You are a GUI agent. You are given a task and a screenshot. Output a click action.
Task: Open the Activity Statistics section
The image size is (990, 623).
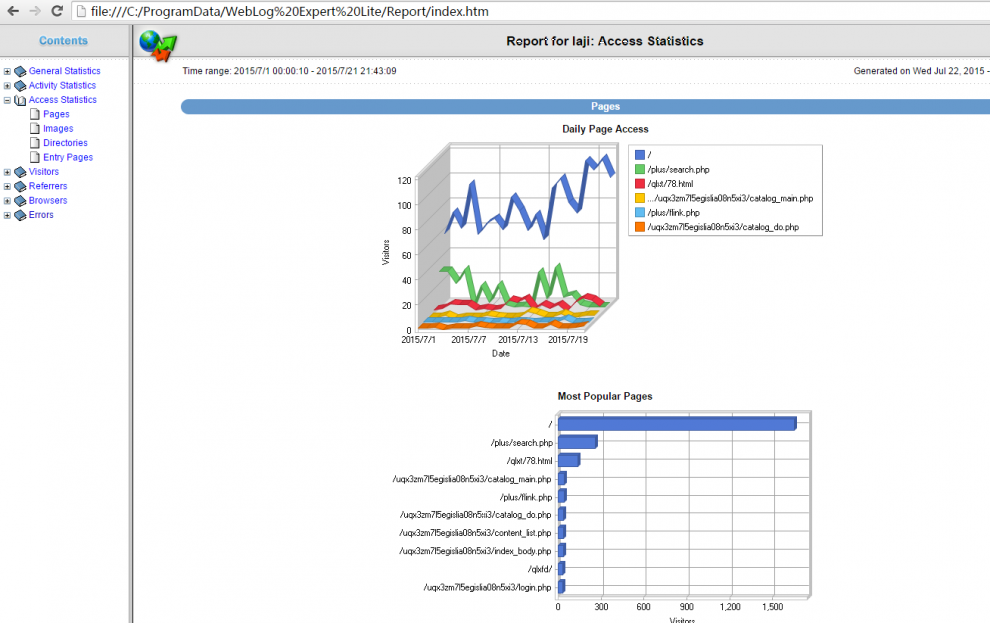(x=62, y=86)
